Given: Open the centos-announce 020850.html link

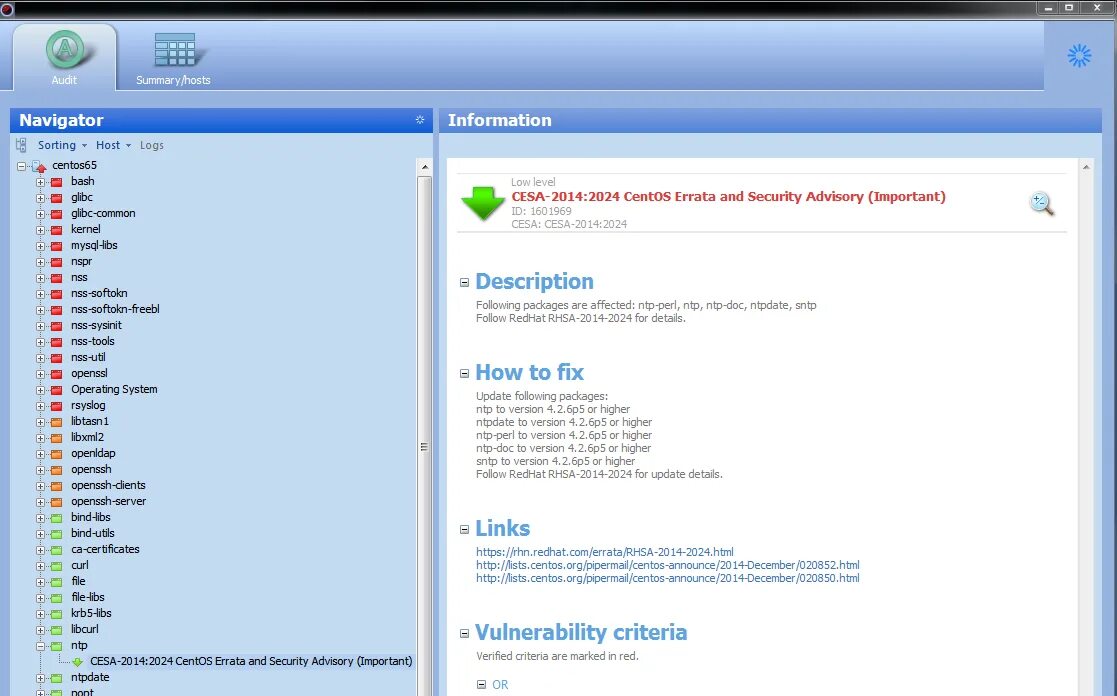Looking at the screenshot, I should click(667, 578).
